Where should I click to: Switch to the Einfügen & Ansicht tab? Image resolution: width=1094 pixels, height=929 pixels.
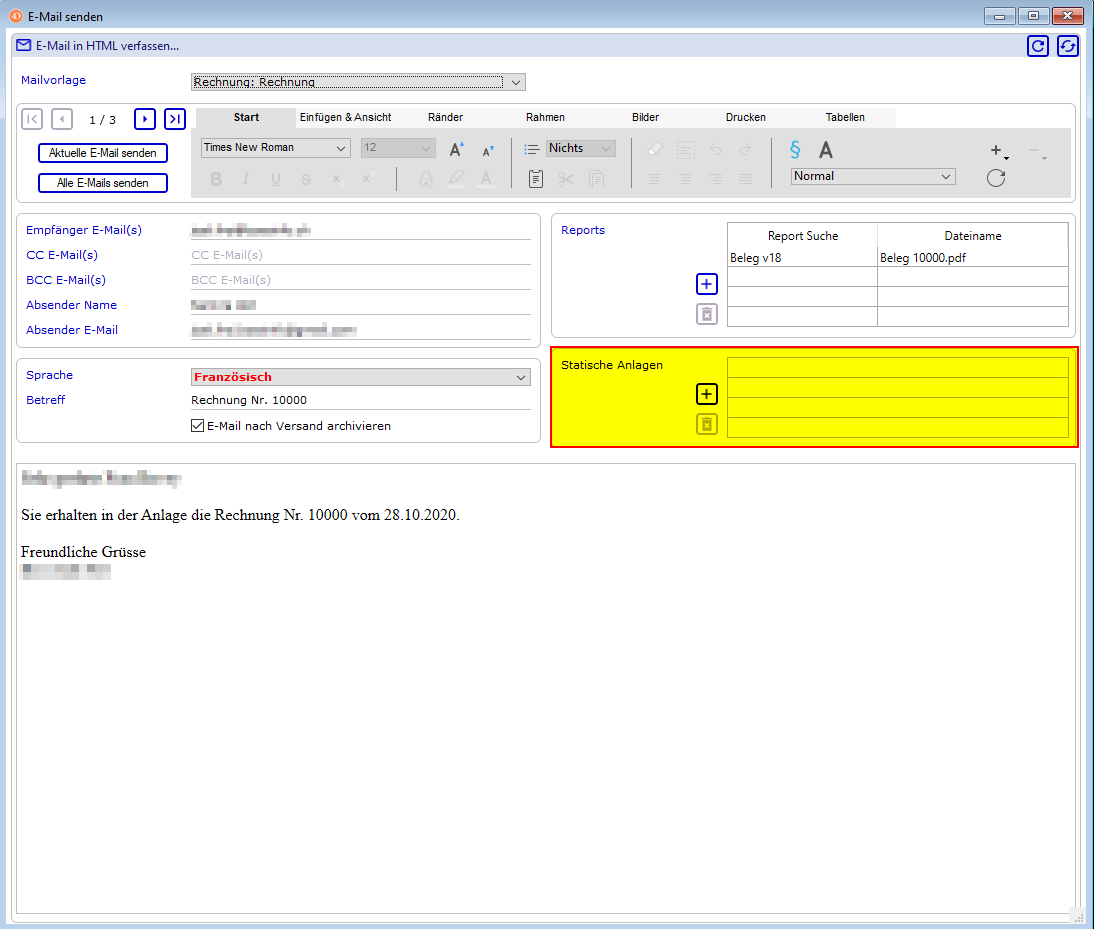click(345, 117)
